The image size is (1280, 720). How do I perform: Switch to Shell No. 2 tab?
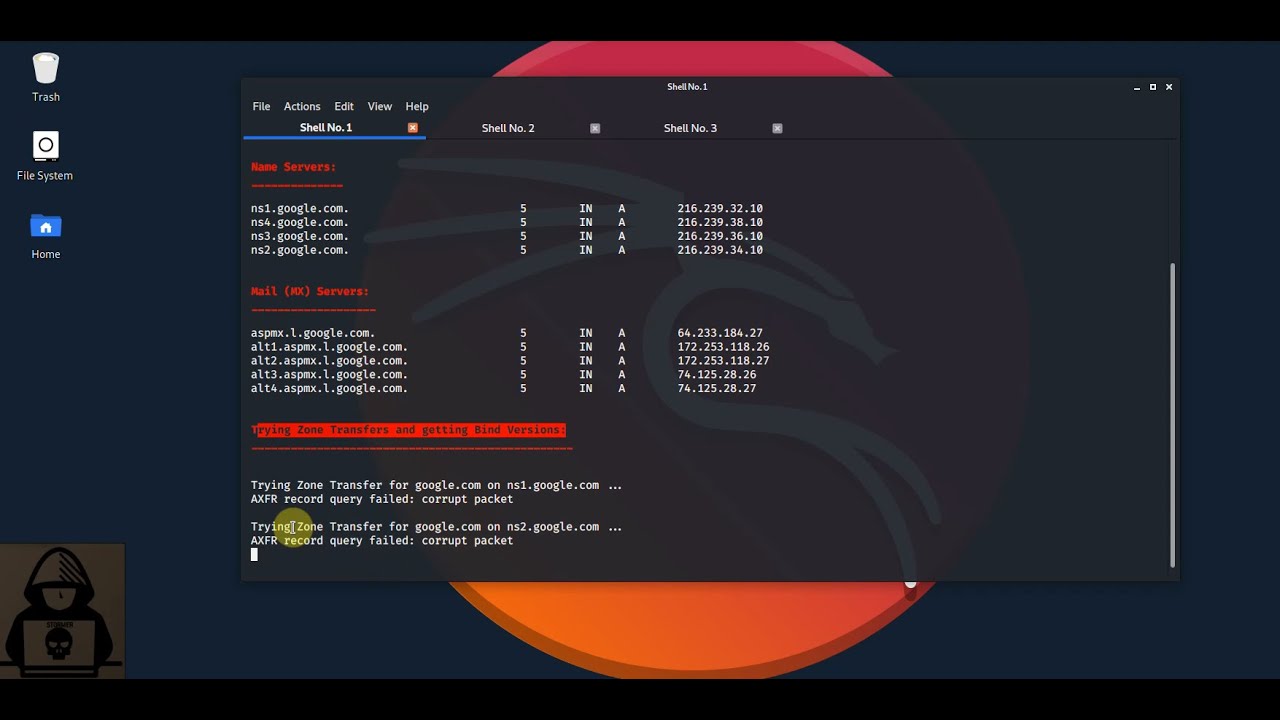tap(508, 128)
